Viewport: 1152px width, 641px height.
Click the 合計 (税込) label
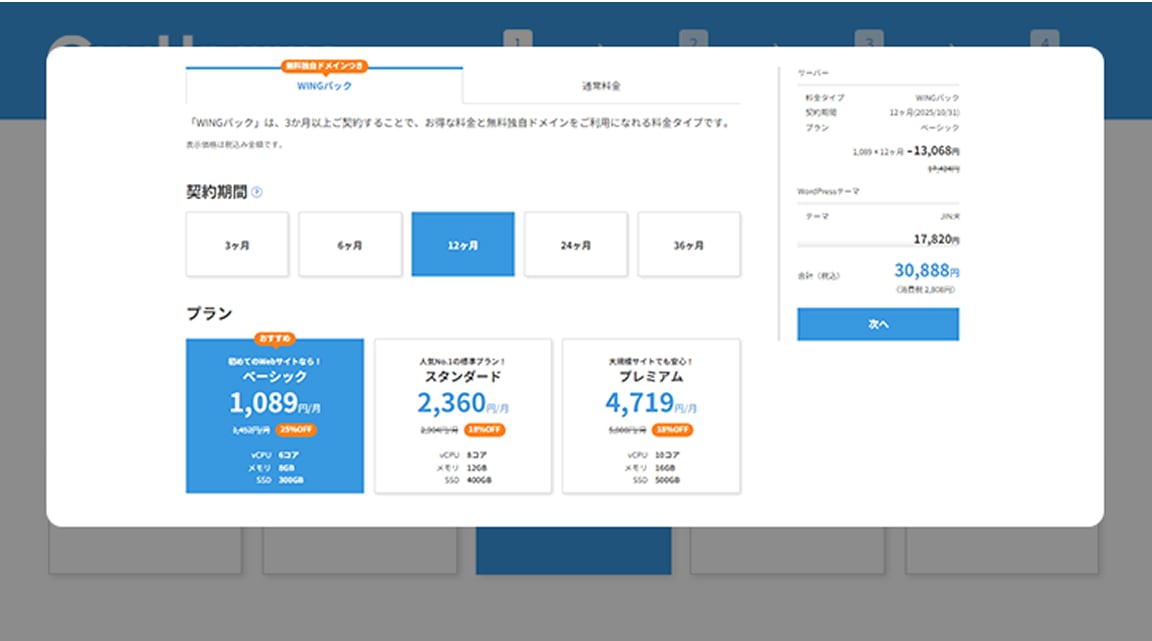pyautogui.click(x=818, y=276)
